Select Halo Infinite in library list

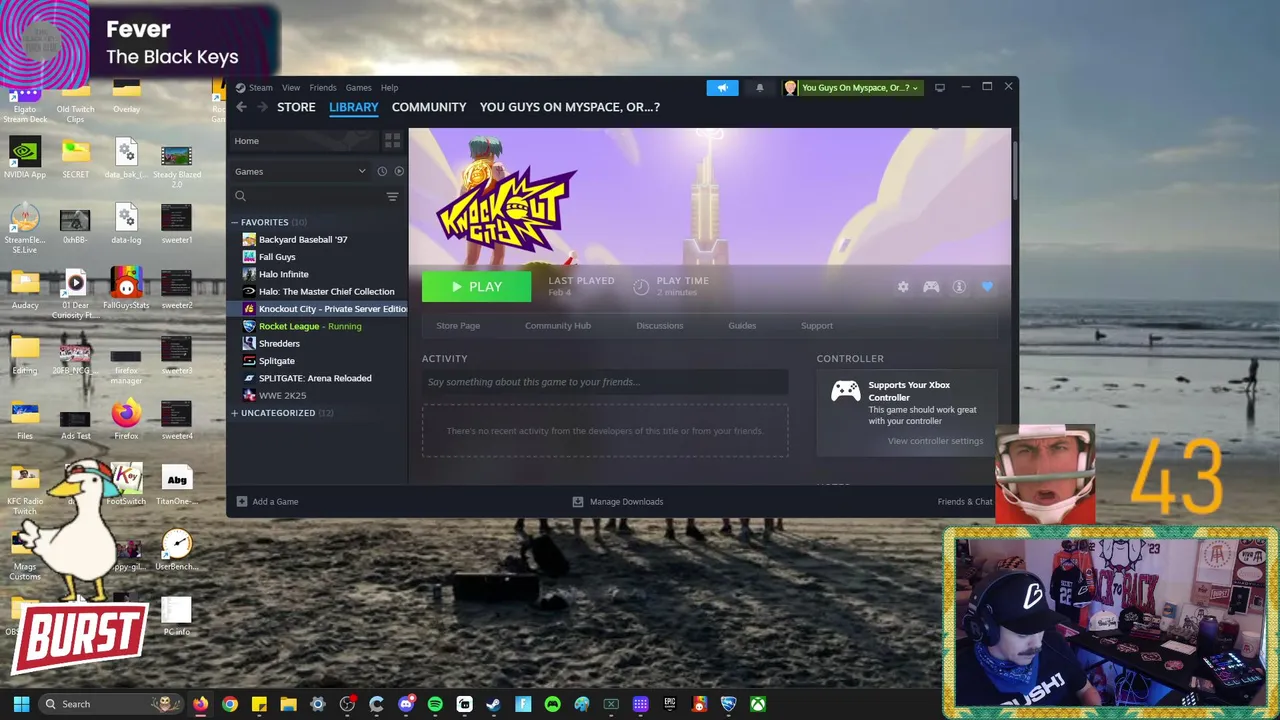point(284,274)
